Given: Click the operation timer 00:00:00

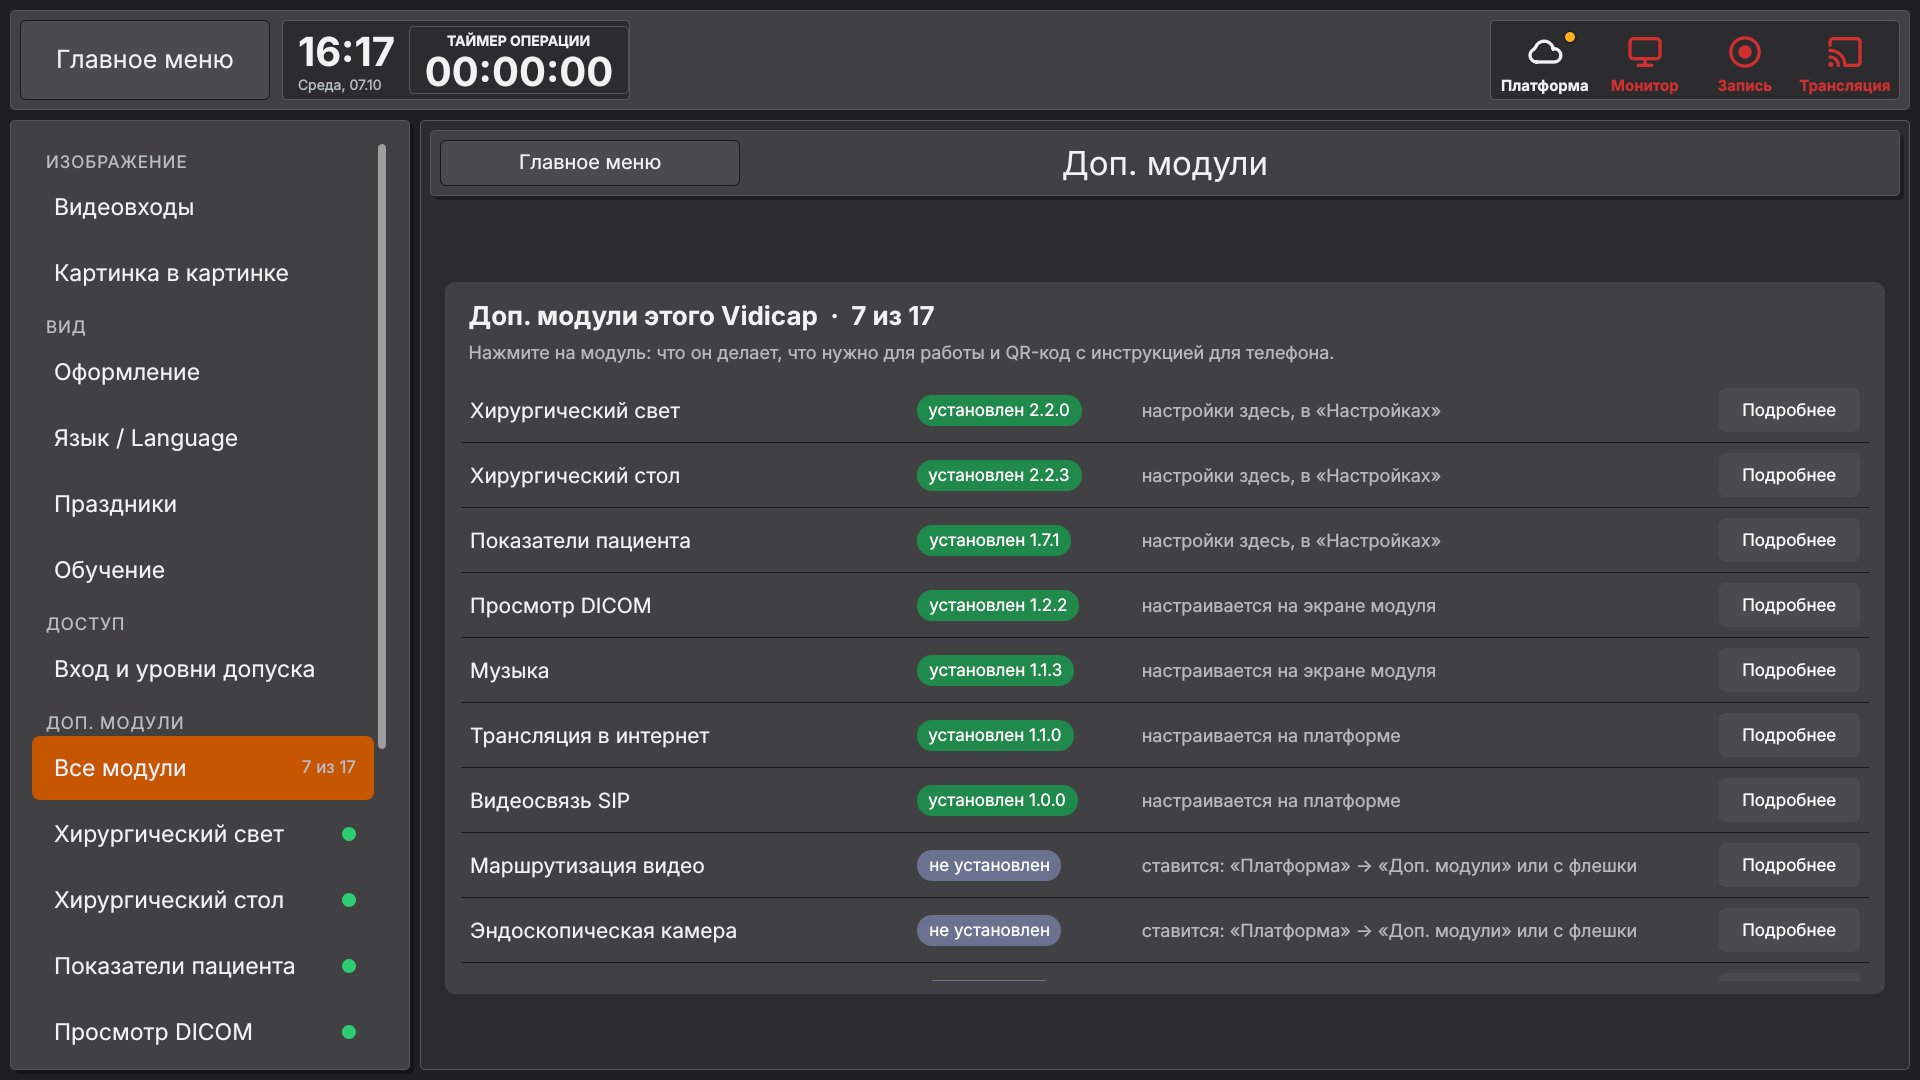Looking at the screenshot, I should point(518,71).
